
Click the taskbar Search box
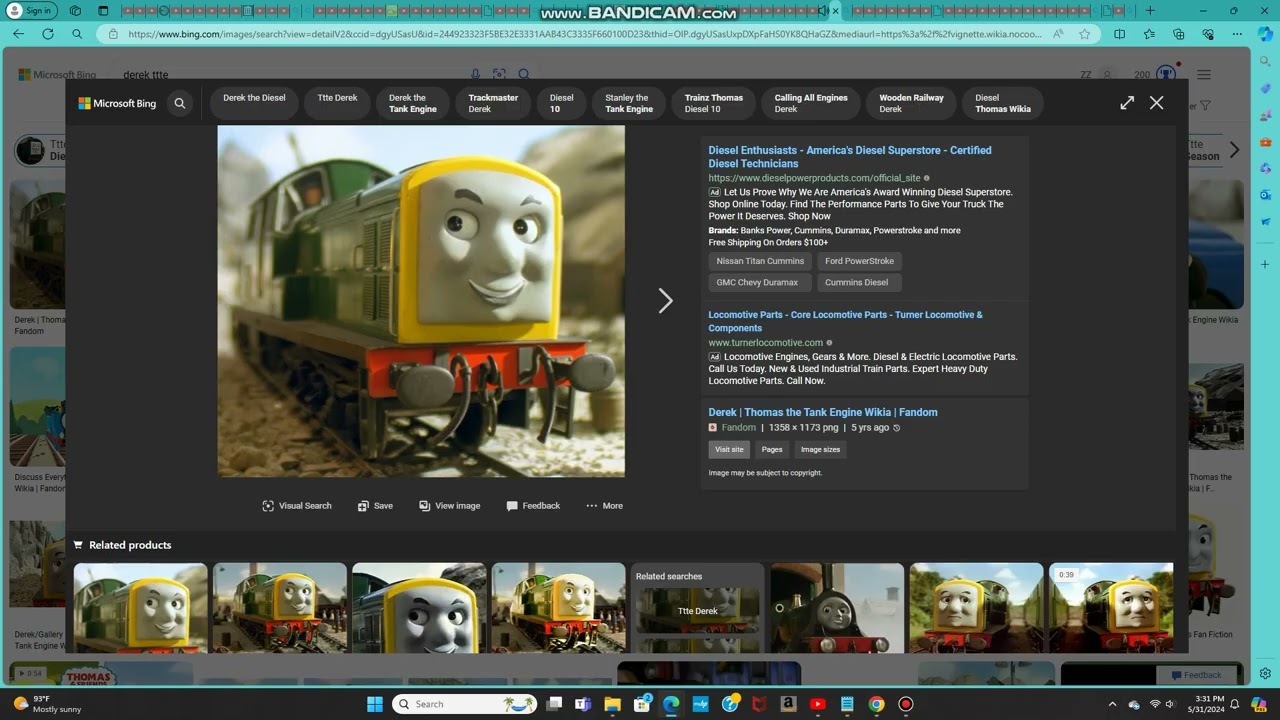click(464, 704)
